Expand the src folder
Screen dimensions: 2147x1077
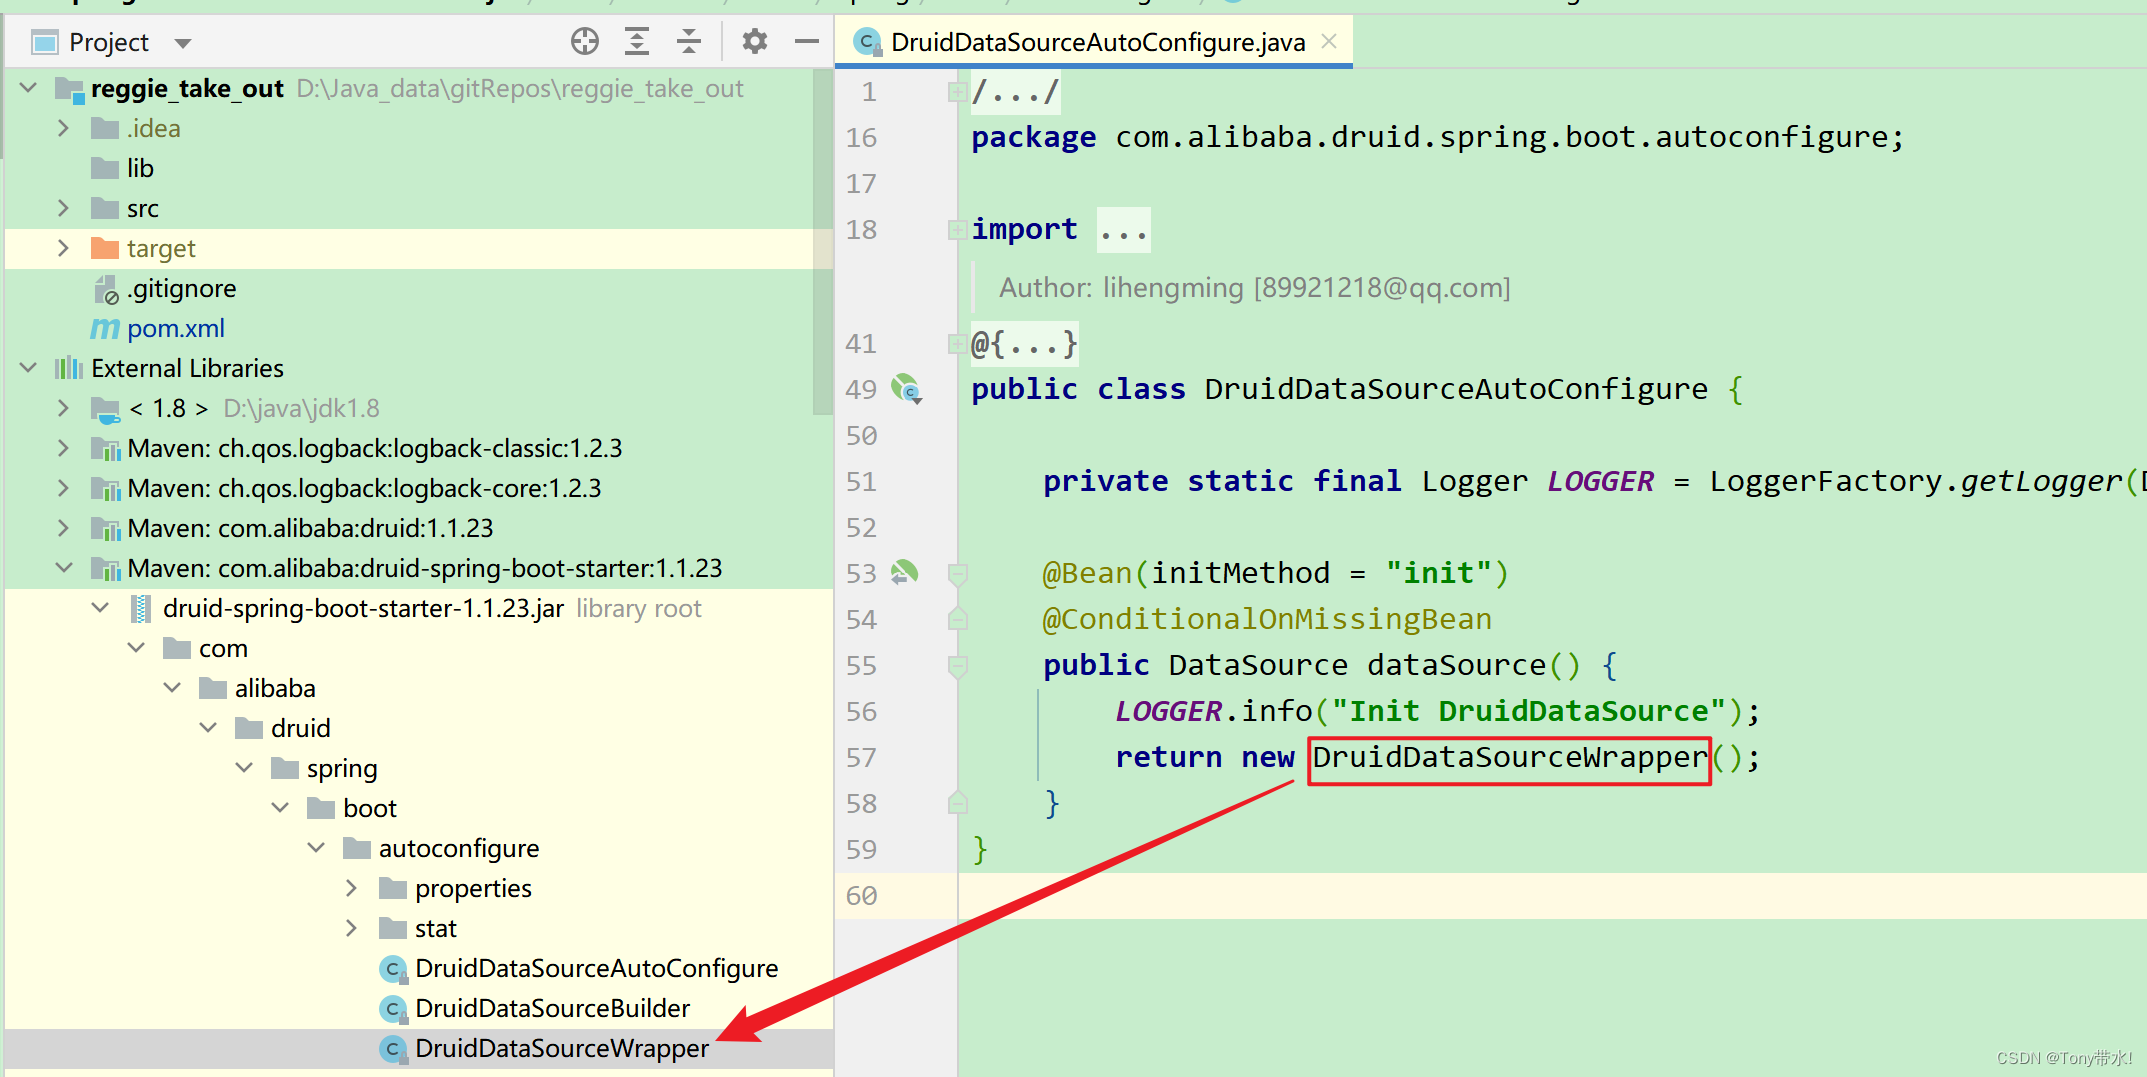pyautogui.click(x=64, y=208)
